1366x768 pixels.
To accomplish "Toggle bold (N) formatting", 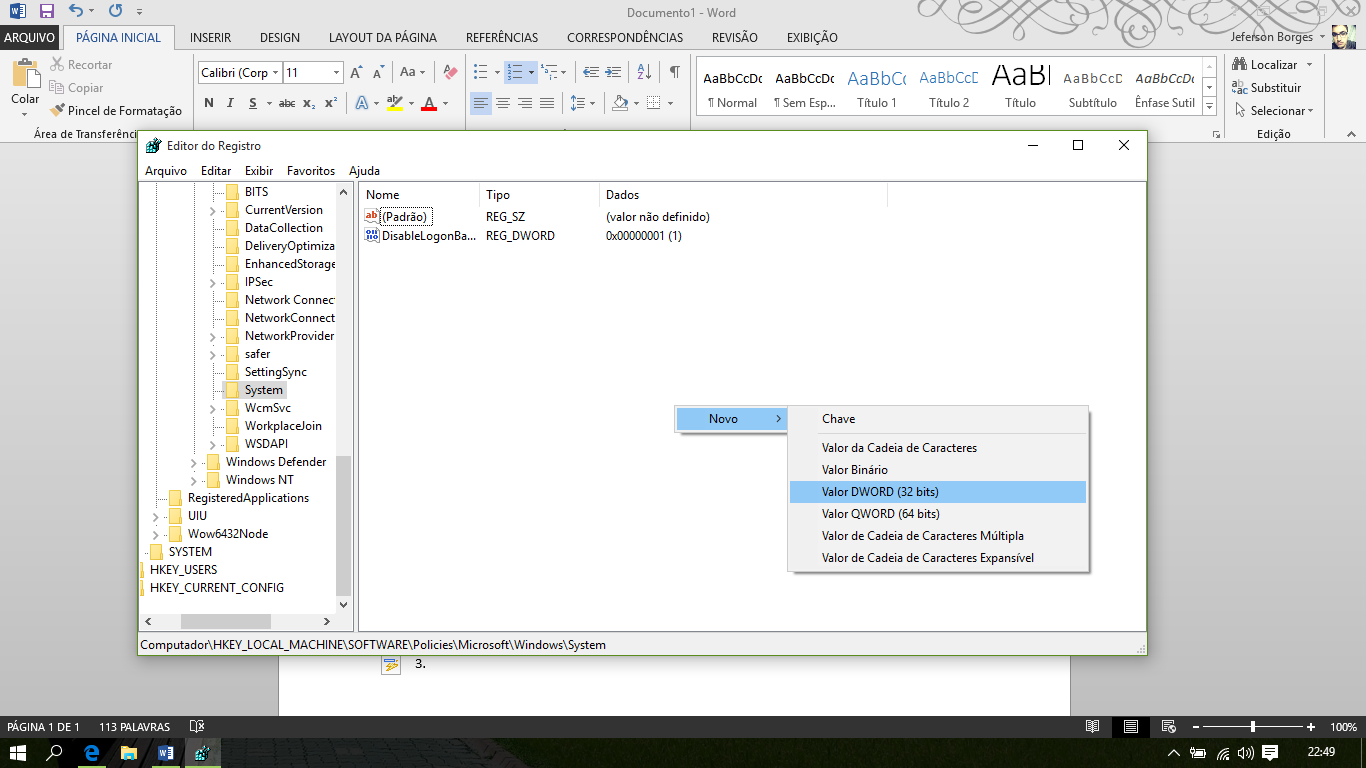I will [x=209, y=103].
